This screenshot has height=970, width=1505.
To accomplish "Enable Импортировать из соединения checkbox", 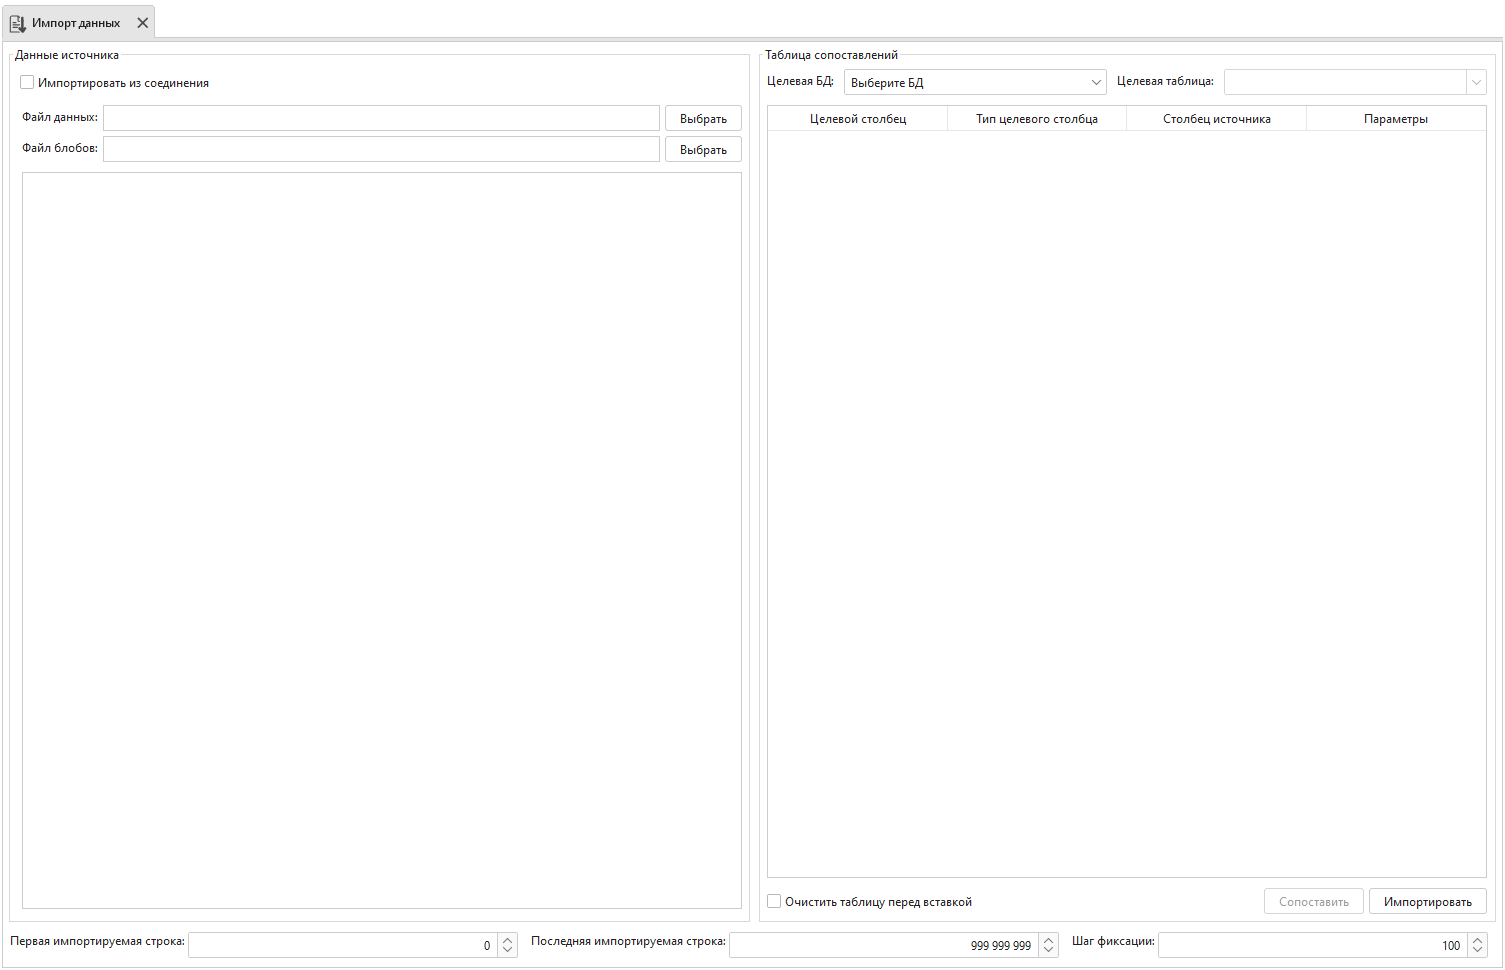I will (x=27, y=83).
